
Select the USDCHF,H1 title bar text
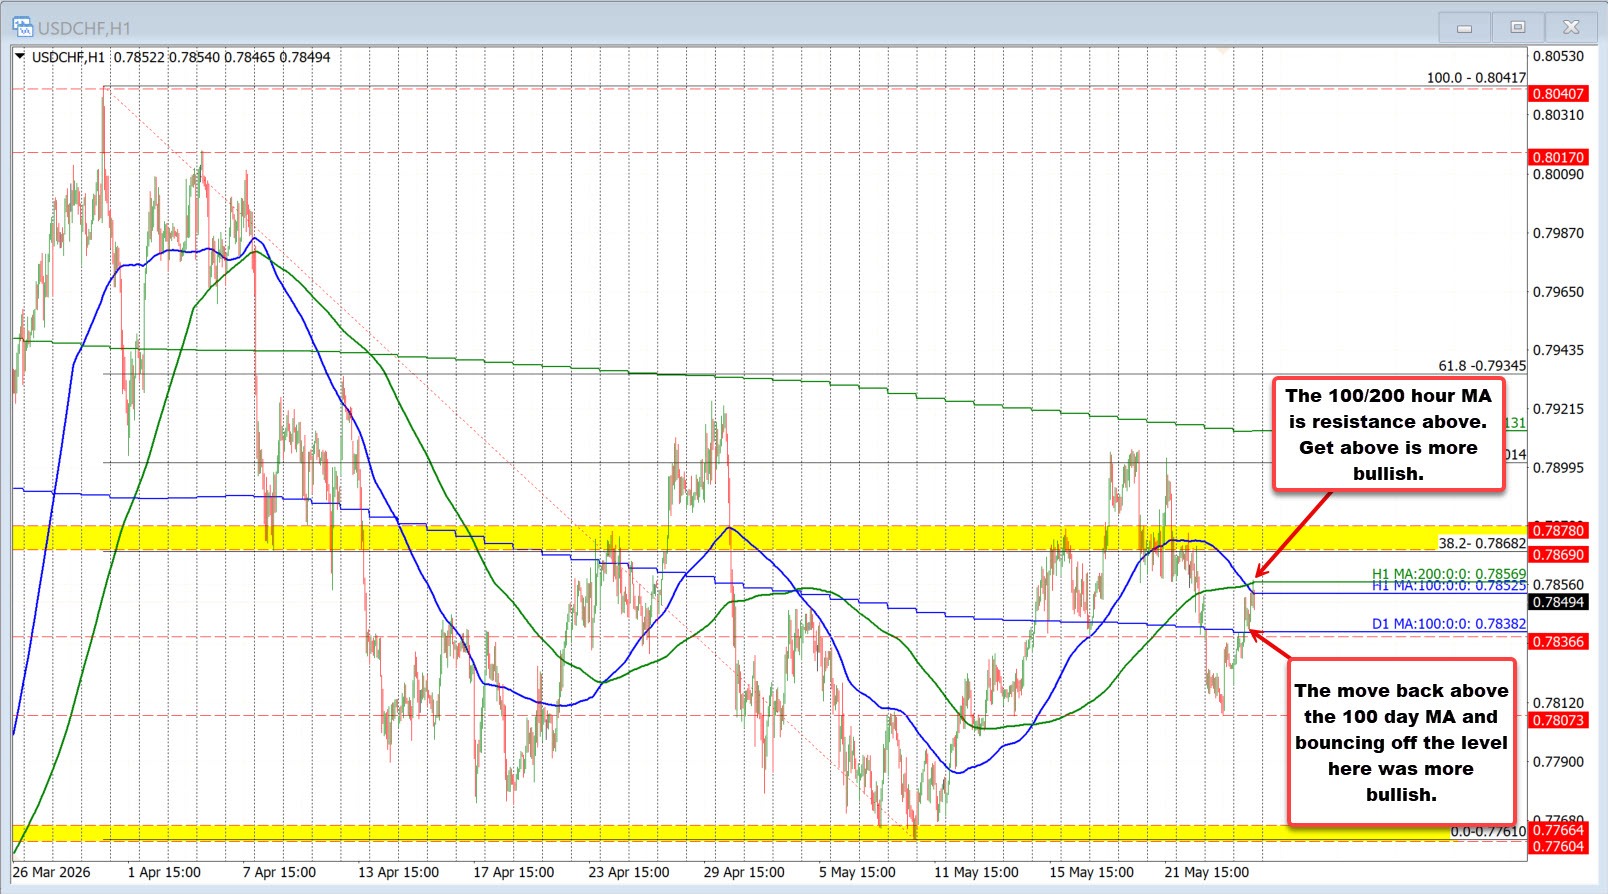pyautogui.click(x=85, y=28)
